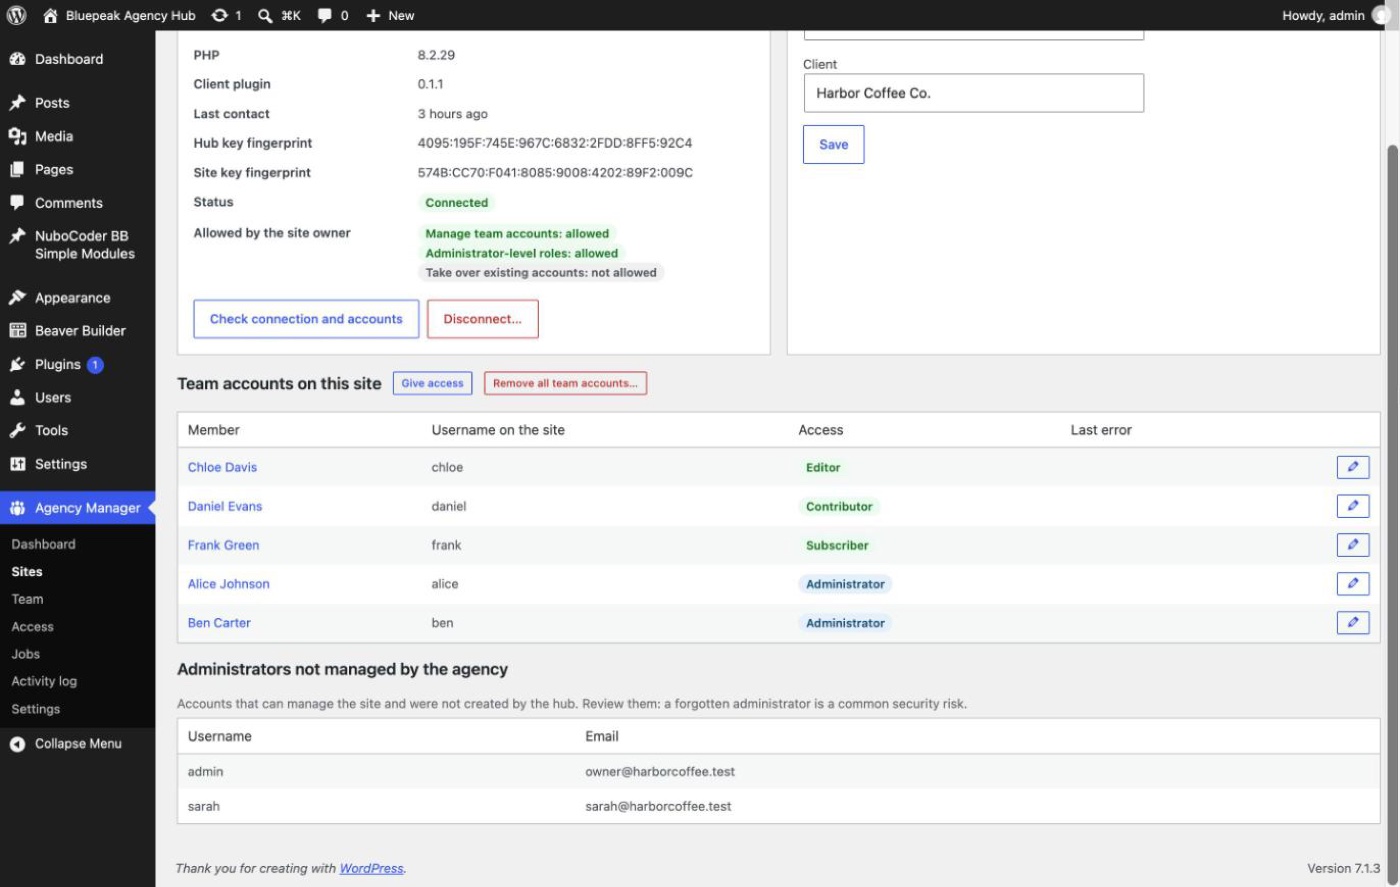Image resolution: width=1400 pixels, height=887 pixels.
Task: Click the New content plus button
Action: pyautogui.click(x=390, y=15)
